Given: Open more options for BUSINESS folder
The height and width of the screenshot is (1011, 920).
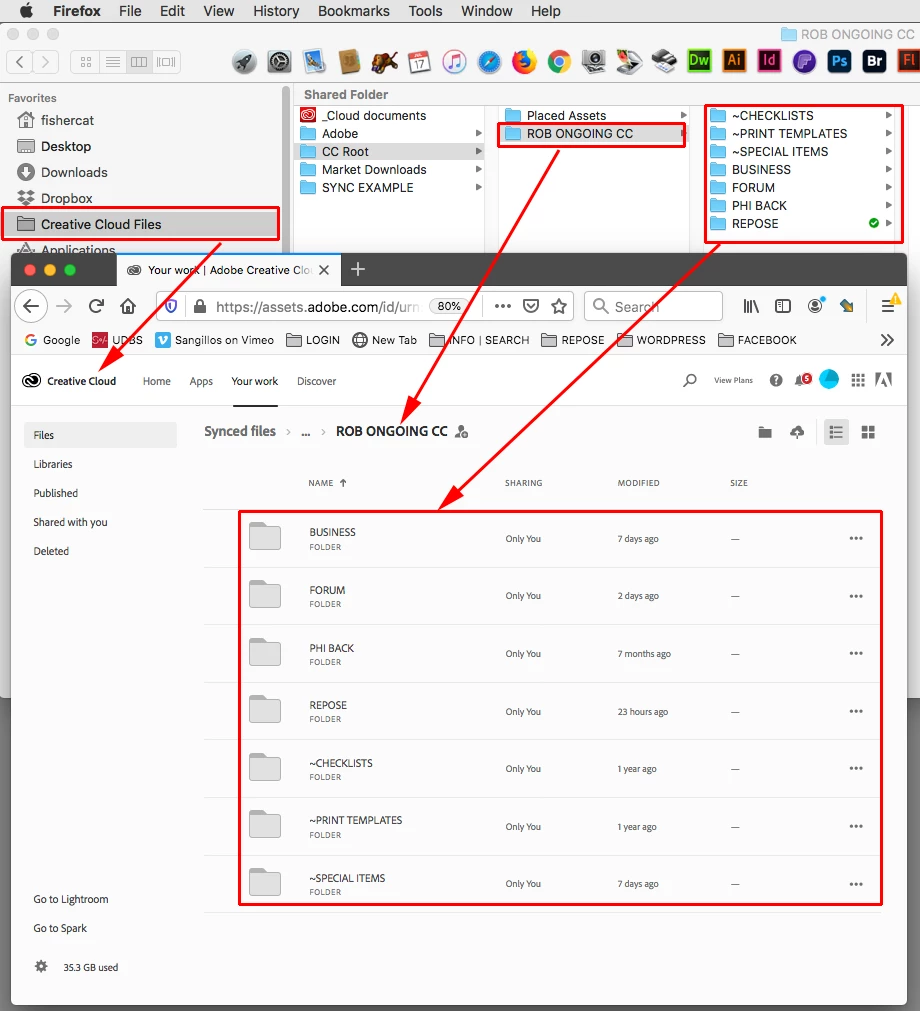Looking at the screenshot, I should (x=856, y=538).
